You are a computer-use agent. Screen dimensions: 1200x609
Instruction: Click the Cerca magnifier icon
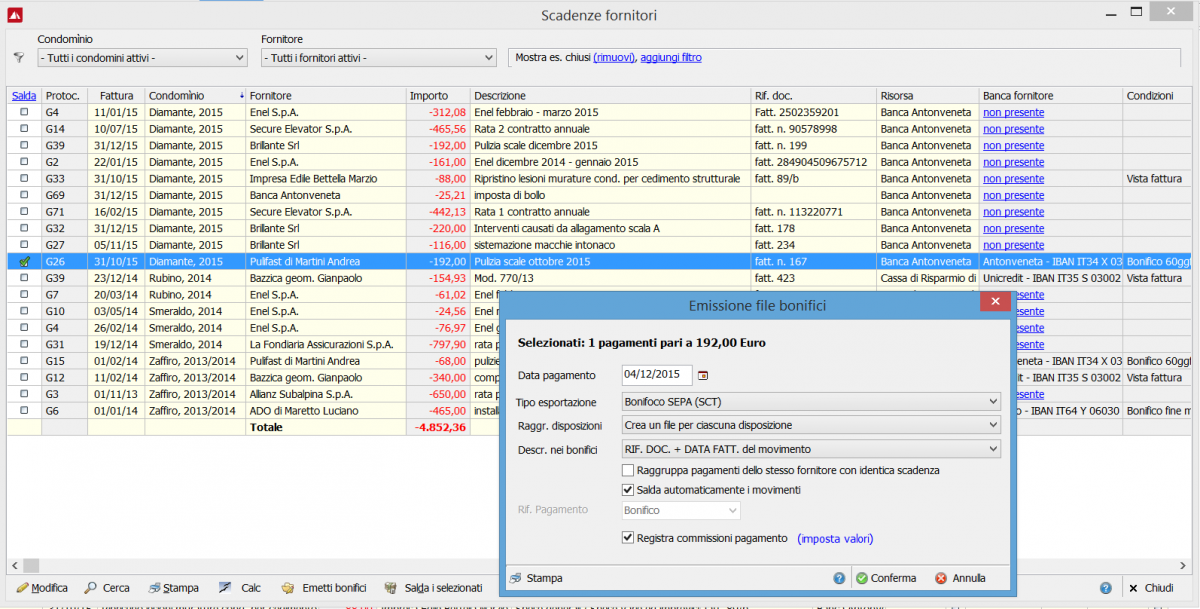[x=90, y=588]
